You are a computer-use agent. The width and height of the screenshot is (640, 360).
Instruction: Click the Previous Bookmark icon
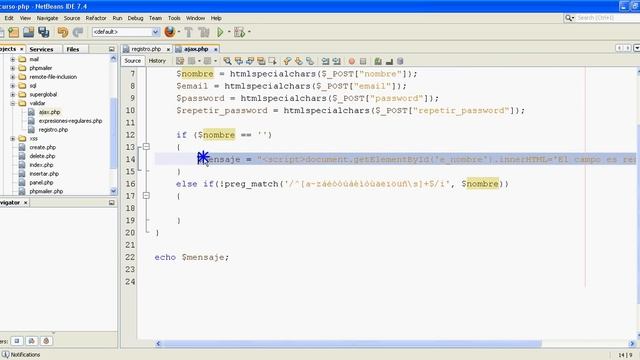pos(287,61)
